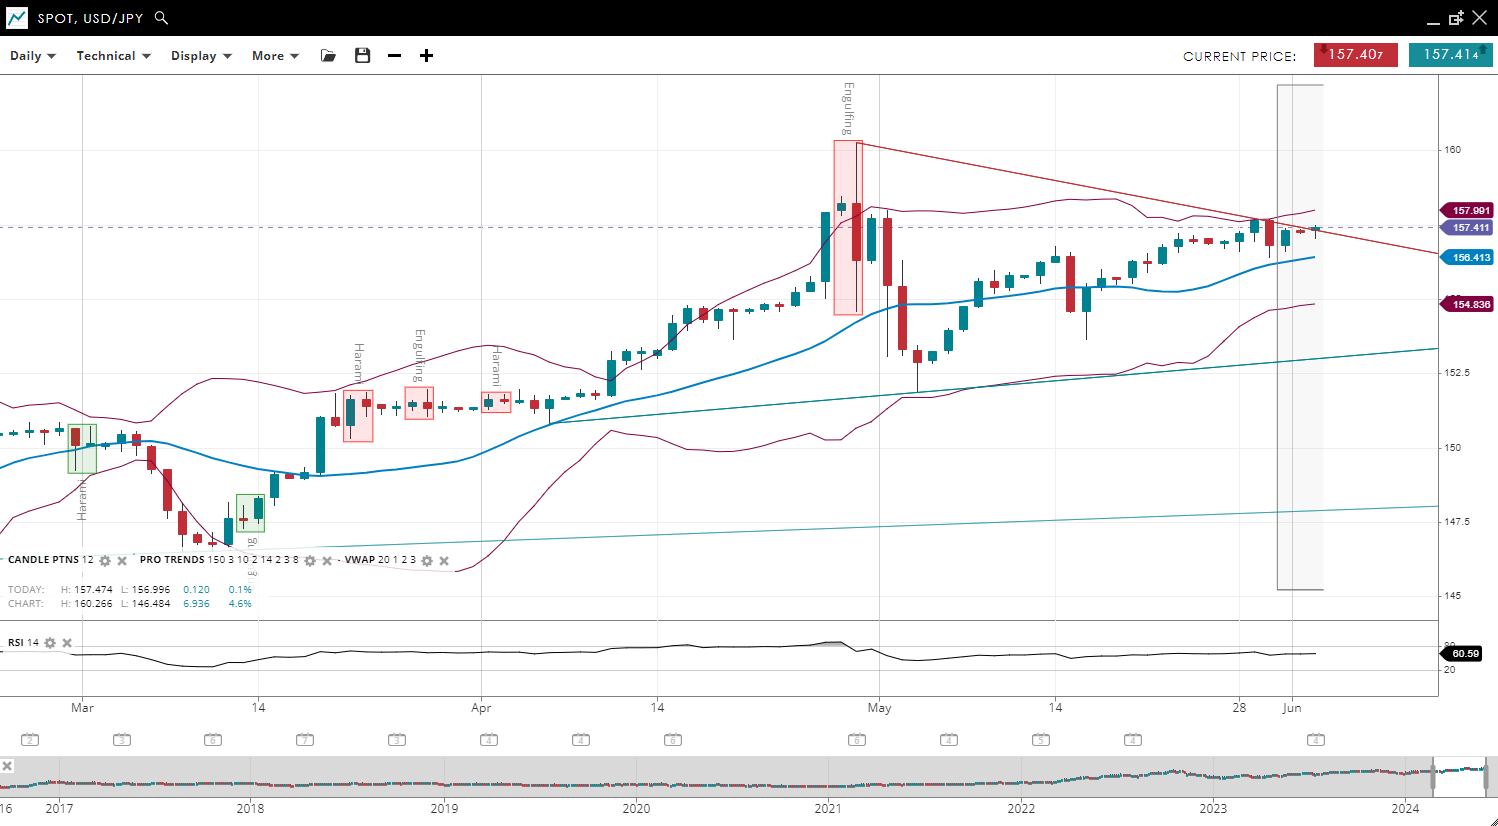Expand the Daily timeframe dropdown

(33, 56)
